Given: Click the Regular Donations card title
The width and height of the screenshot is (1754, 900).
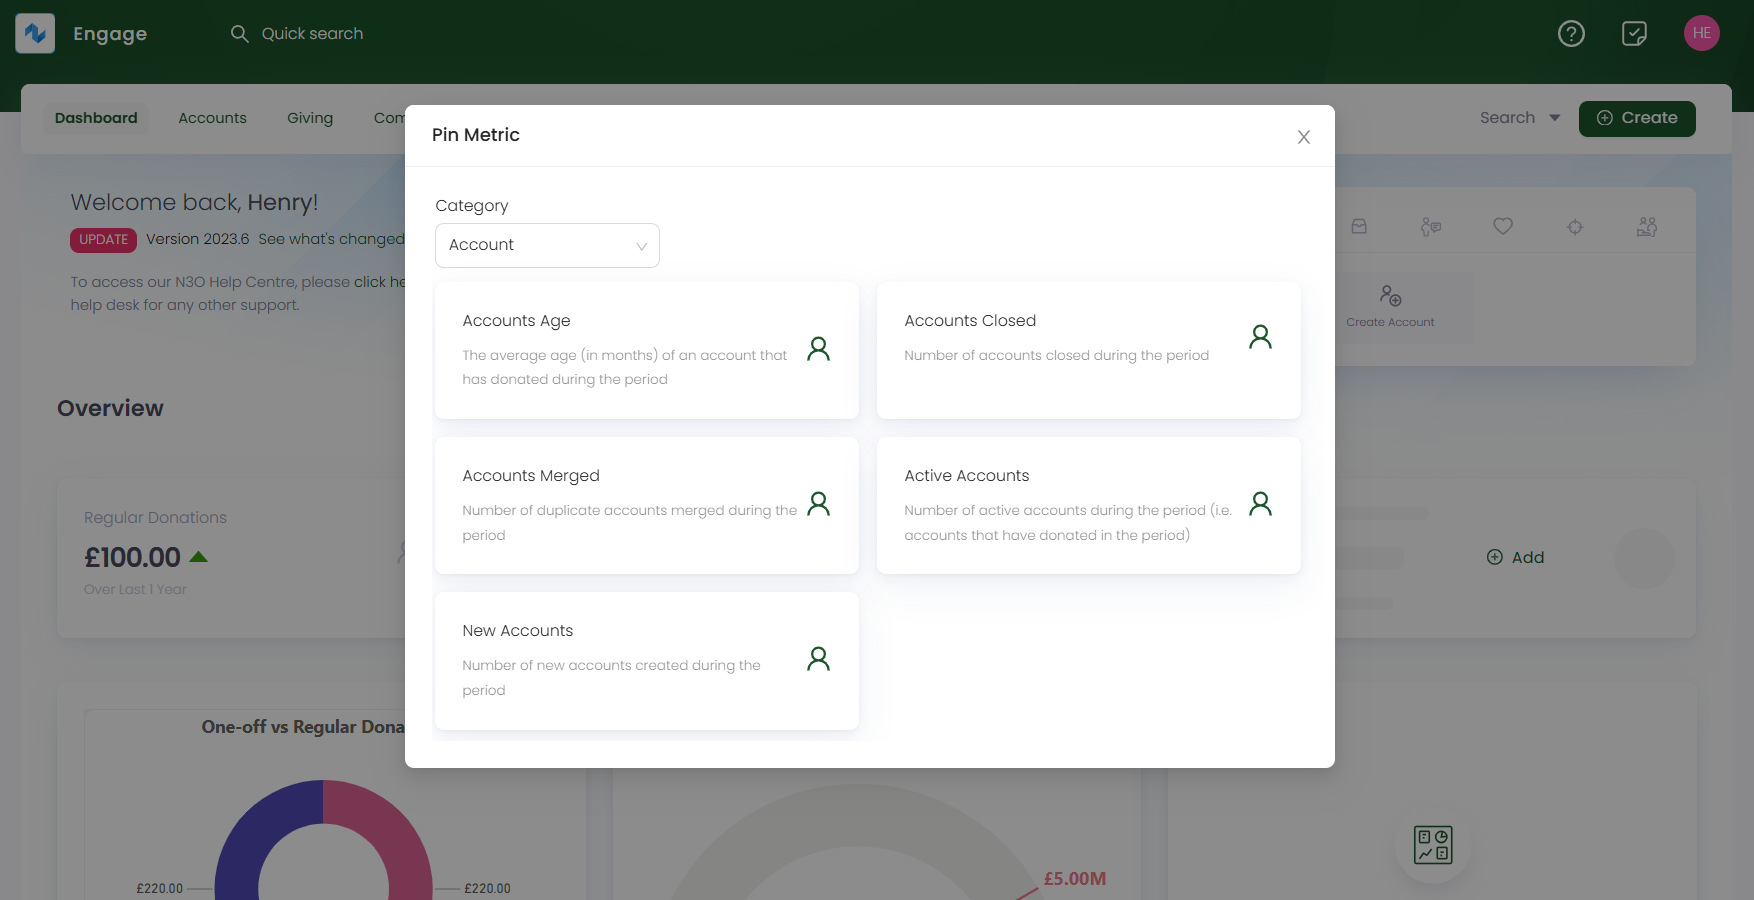Looking at the screenshot, I should 155,518.
